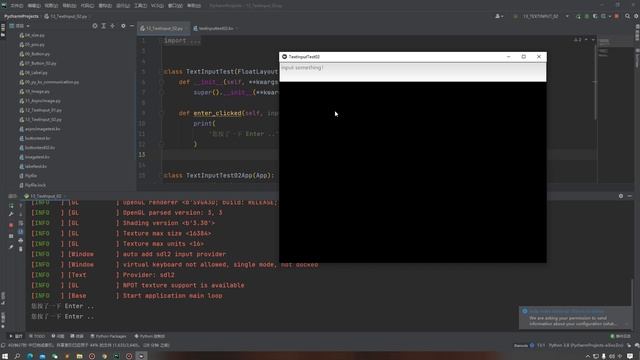Click the green Debug bug icon
This screenshot has height=360, width=640.
click(587, 16)
